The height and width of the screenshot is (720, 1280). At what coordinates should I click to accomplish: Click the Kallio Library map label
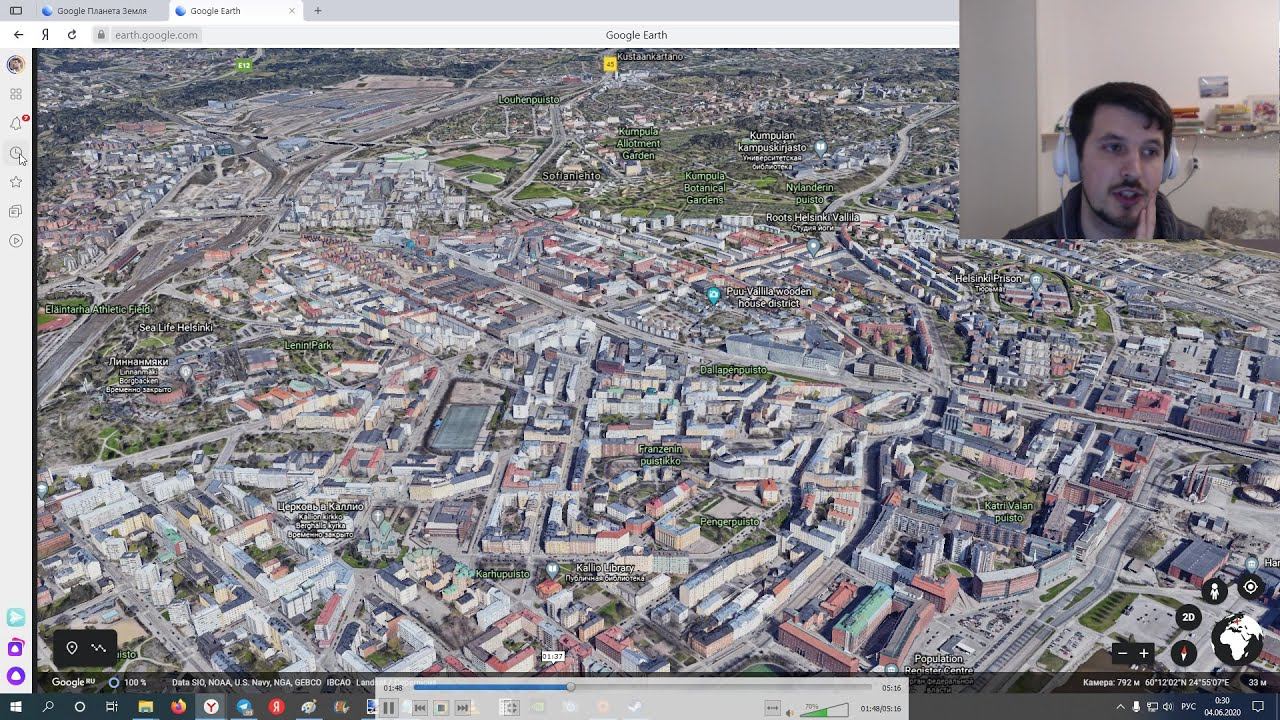(x=605, y=568)
